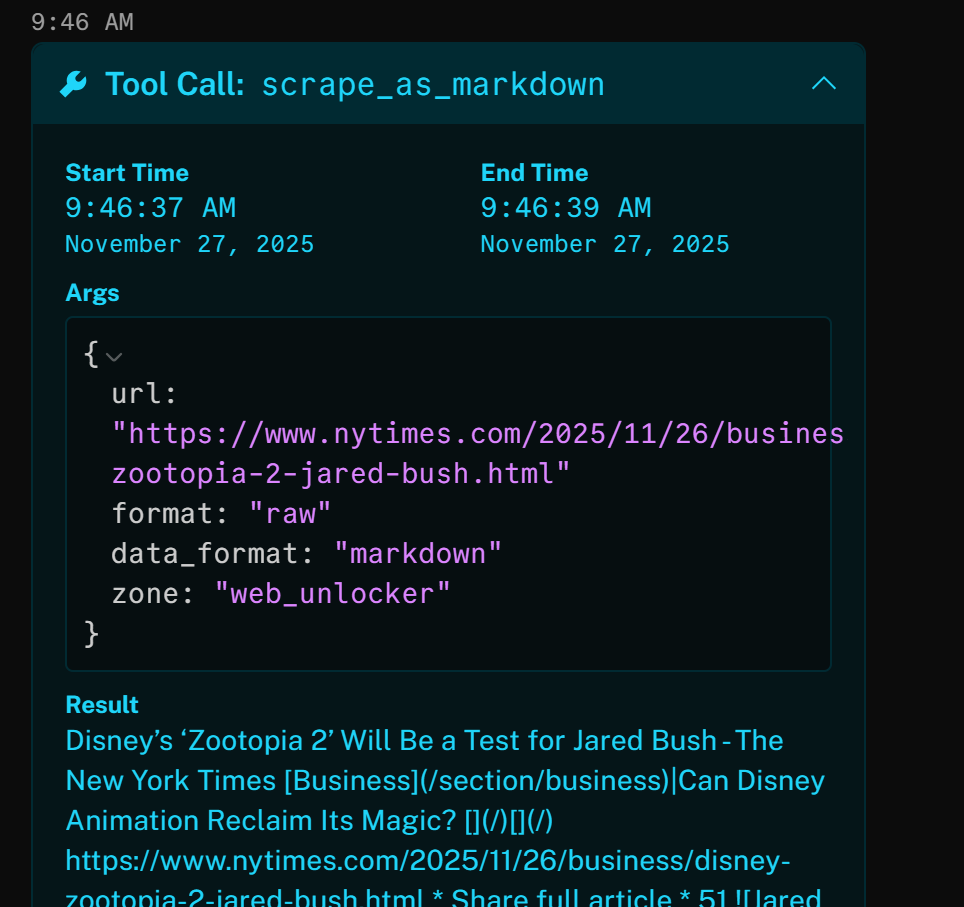Collapse the scrape_as_markdown tool call card
The image size is (964, 907).
(x=823, y=84)
